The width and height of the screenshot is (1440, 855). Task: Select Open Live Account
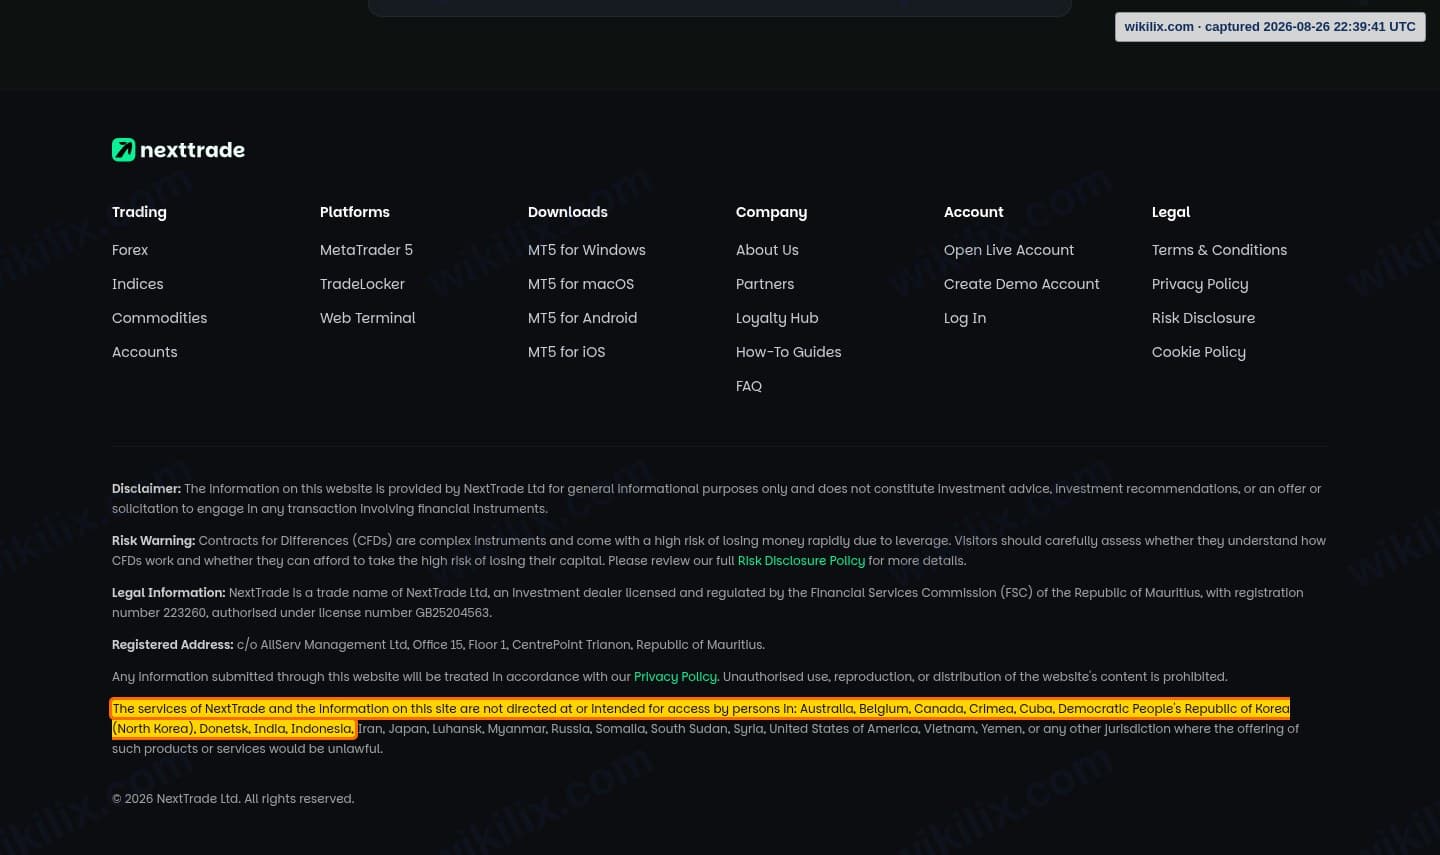coord(1009,250)
